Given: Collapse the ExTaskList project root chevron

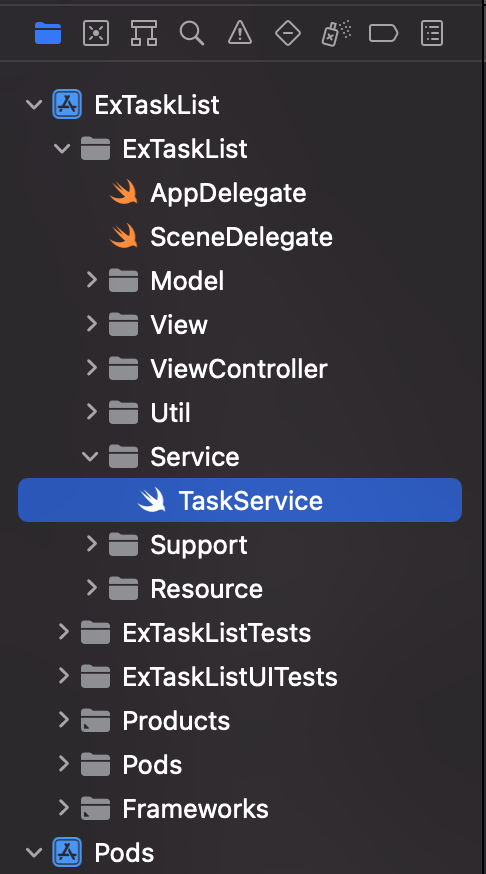Looking at the screenshot, I should (35, 104).
